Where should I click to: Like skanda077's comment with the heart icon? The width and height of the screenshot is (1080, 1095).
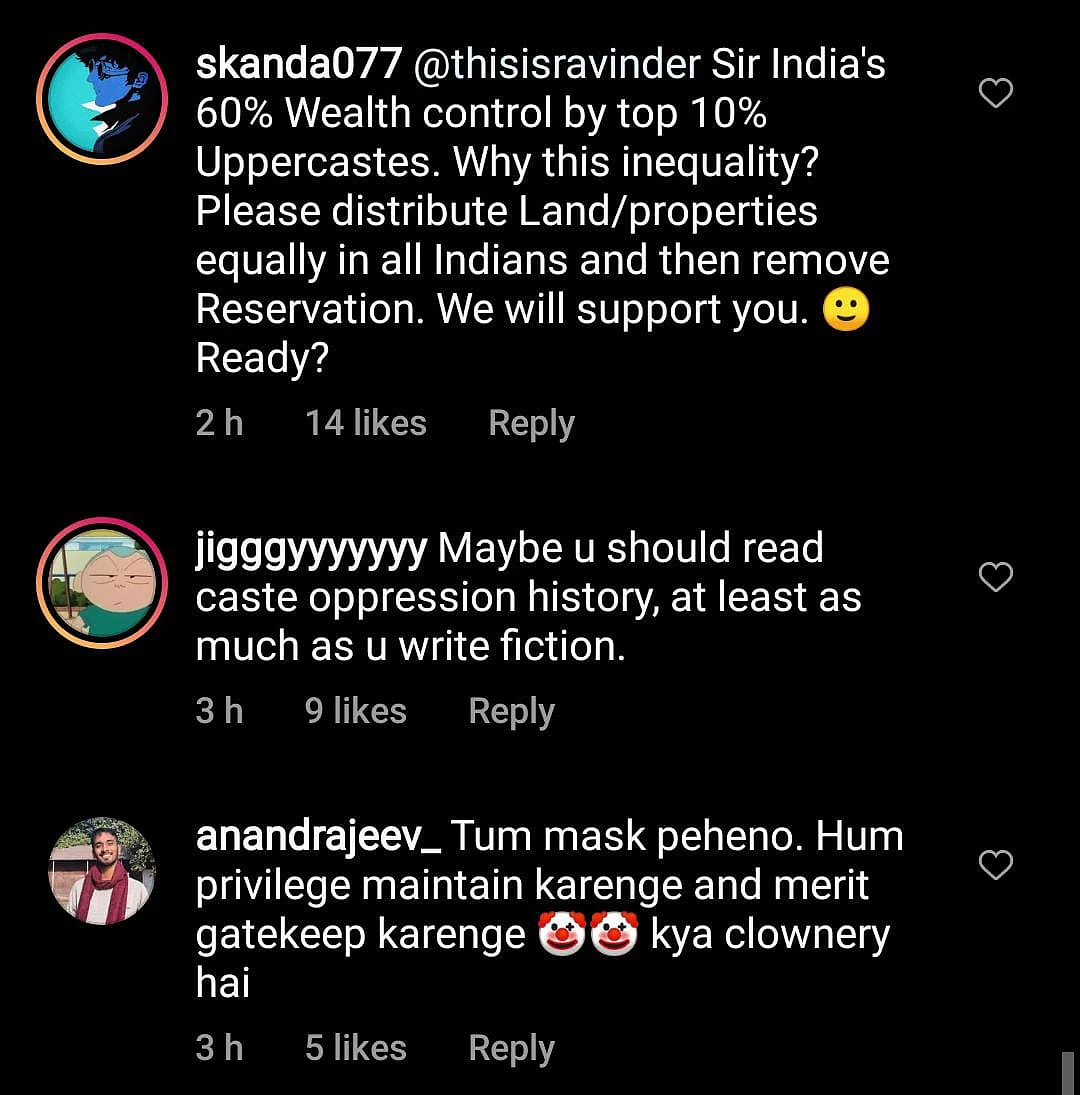pyautogui.click(x=996, y=93)
